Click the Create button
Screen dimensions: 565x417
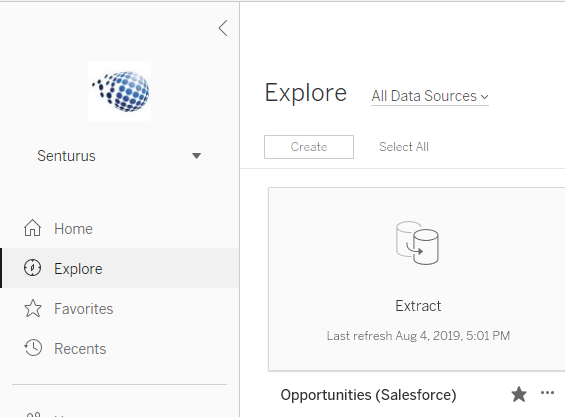pos(309,147)
